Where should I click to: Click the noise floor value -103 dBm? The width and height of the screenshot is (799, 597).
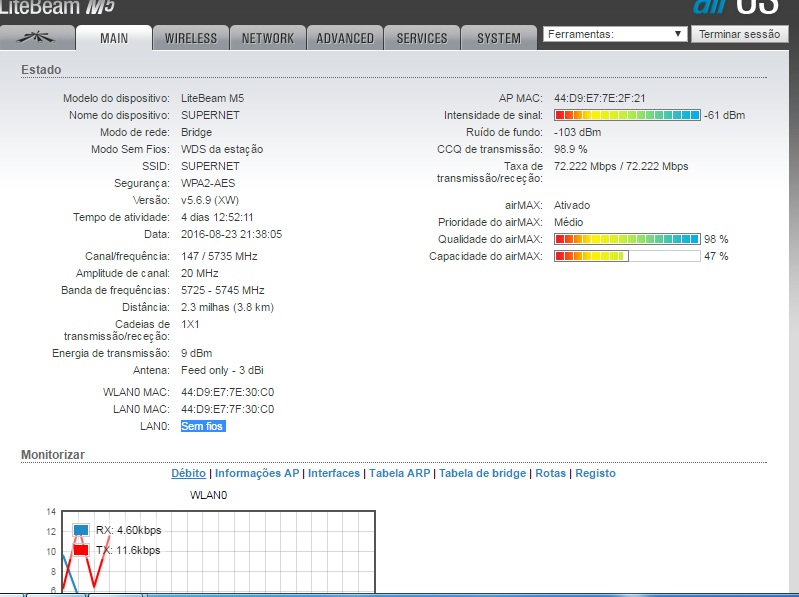(x=577, y=132)
